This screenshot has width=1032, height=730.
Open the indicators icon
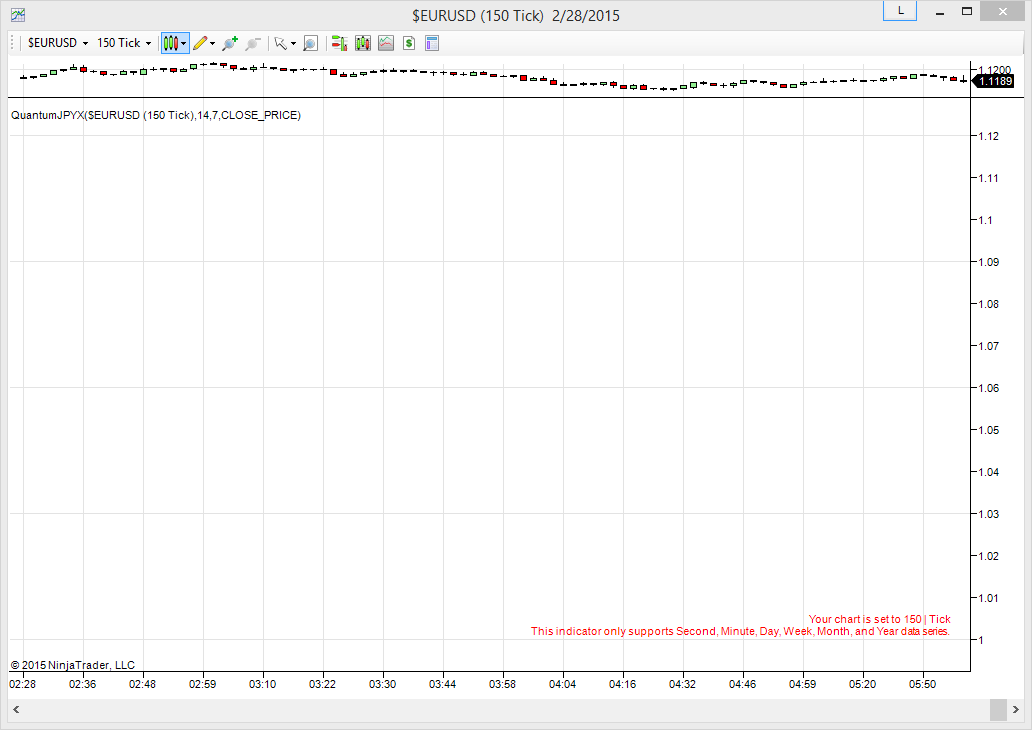[x=386, y=43]
